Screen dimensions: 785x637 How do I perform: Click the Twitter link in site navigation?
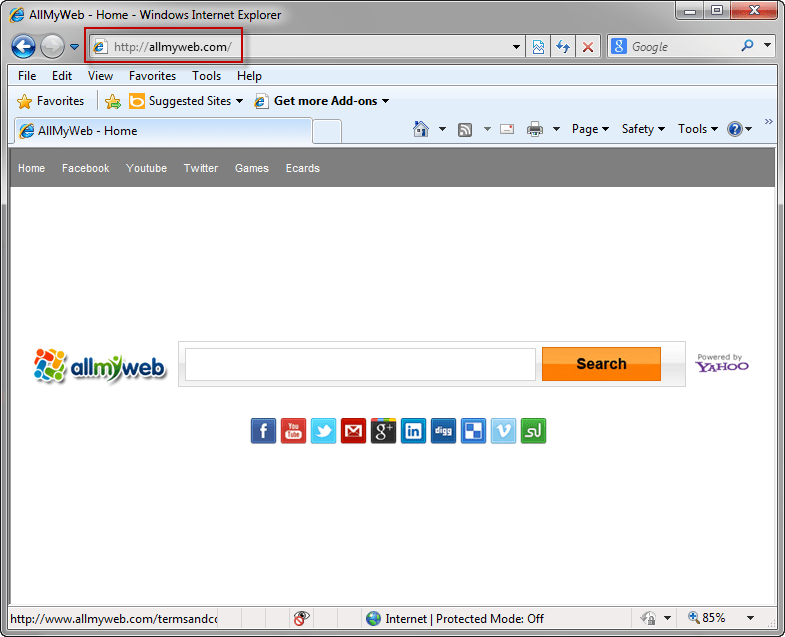201,168
